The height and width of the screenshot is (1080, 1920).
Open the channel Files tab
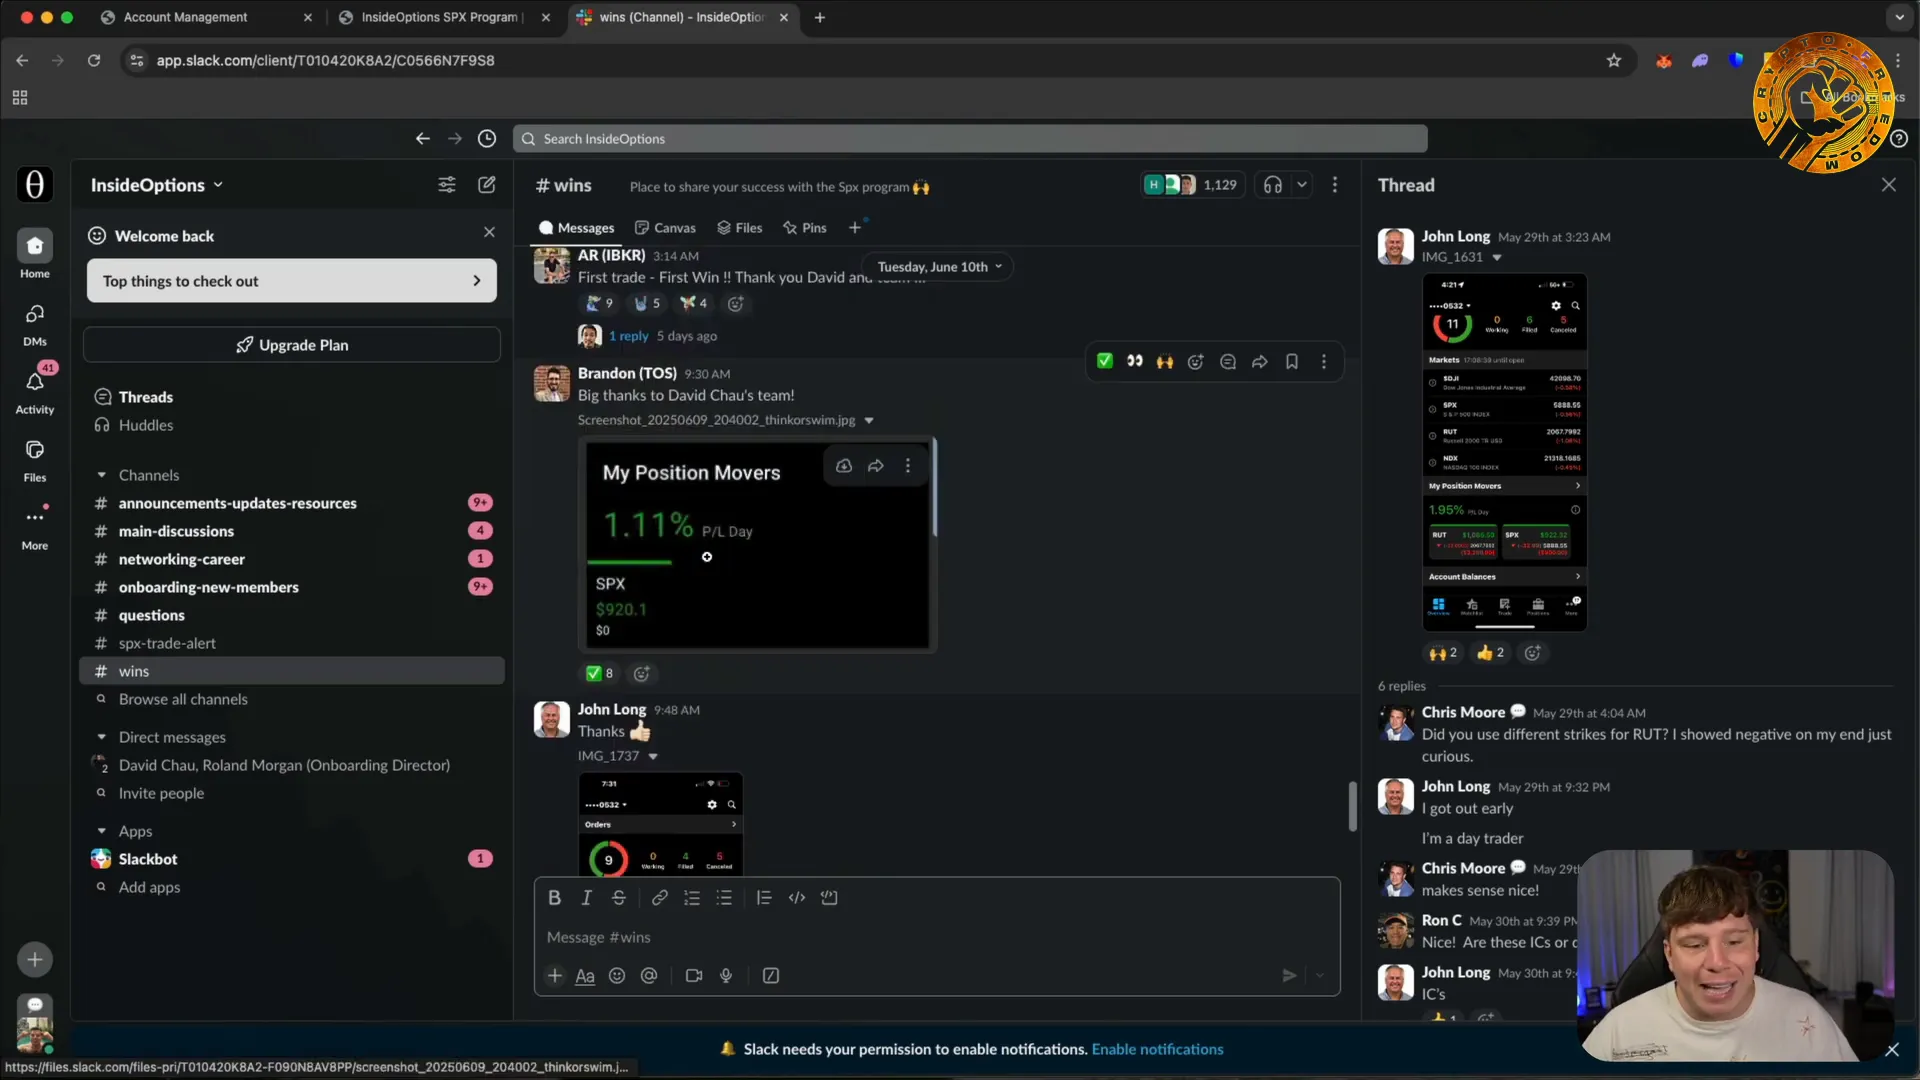click(739, 228)
